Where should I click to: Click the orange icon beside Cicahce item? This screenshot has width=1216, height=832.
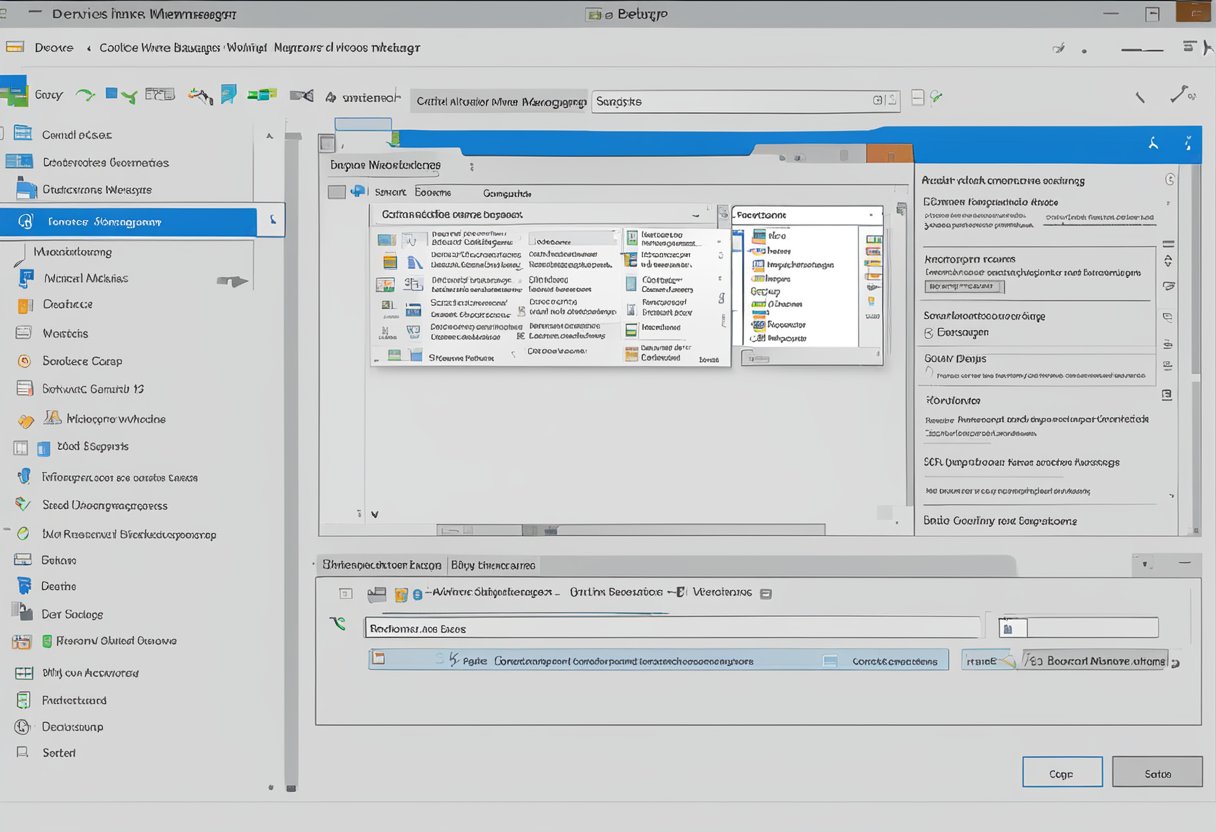[24, 305]
